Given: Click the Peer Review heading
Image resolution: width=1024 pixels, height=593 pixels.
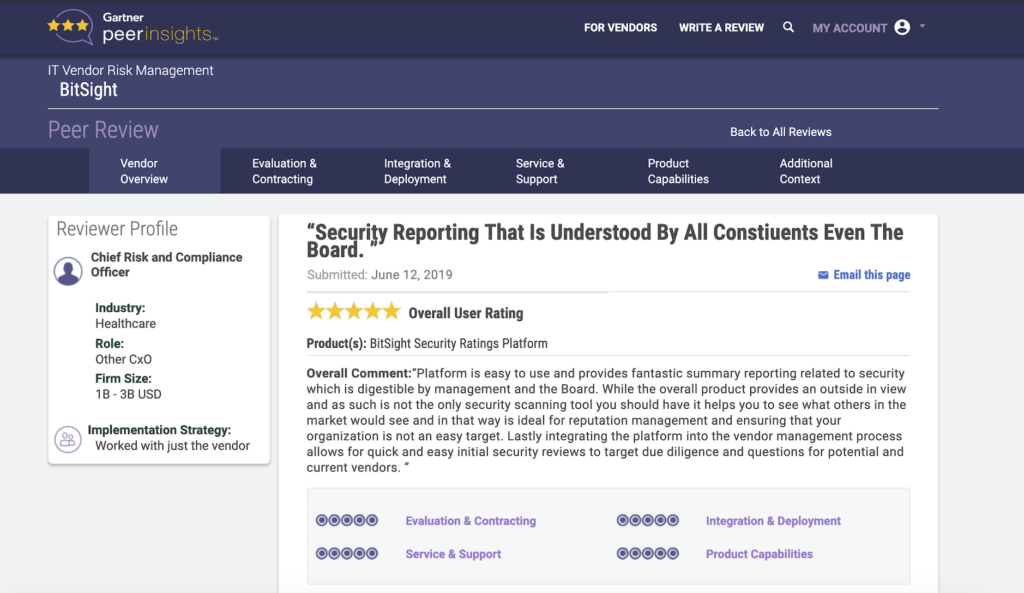Looking at the screenshot, I should [103, 130].
